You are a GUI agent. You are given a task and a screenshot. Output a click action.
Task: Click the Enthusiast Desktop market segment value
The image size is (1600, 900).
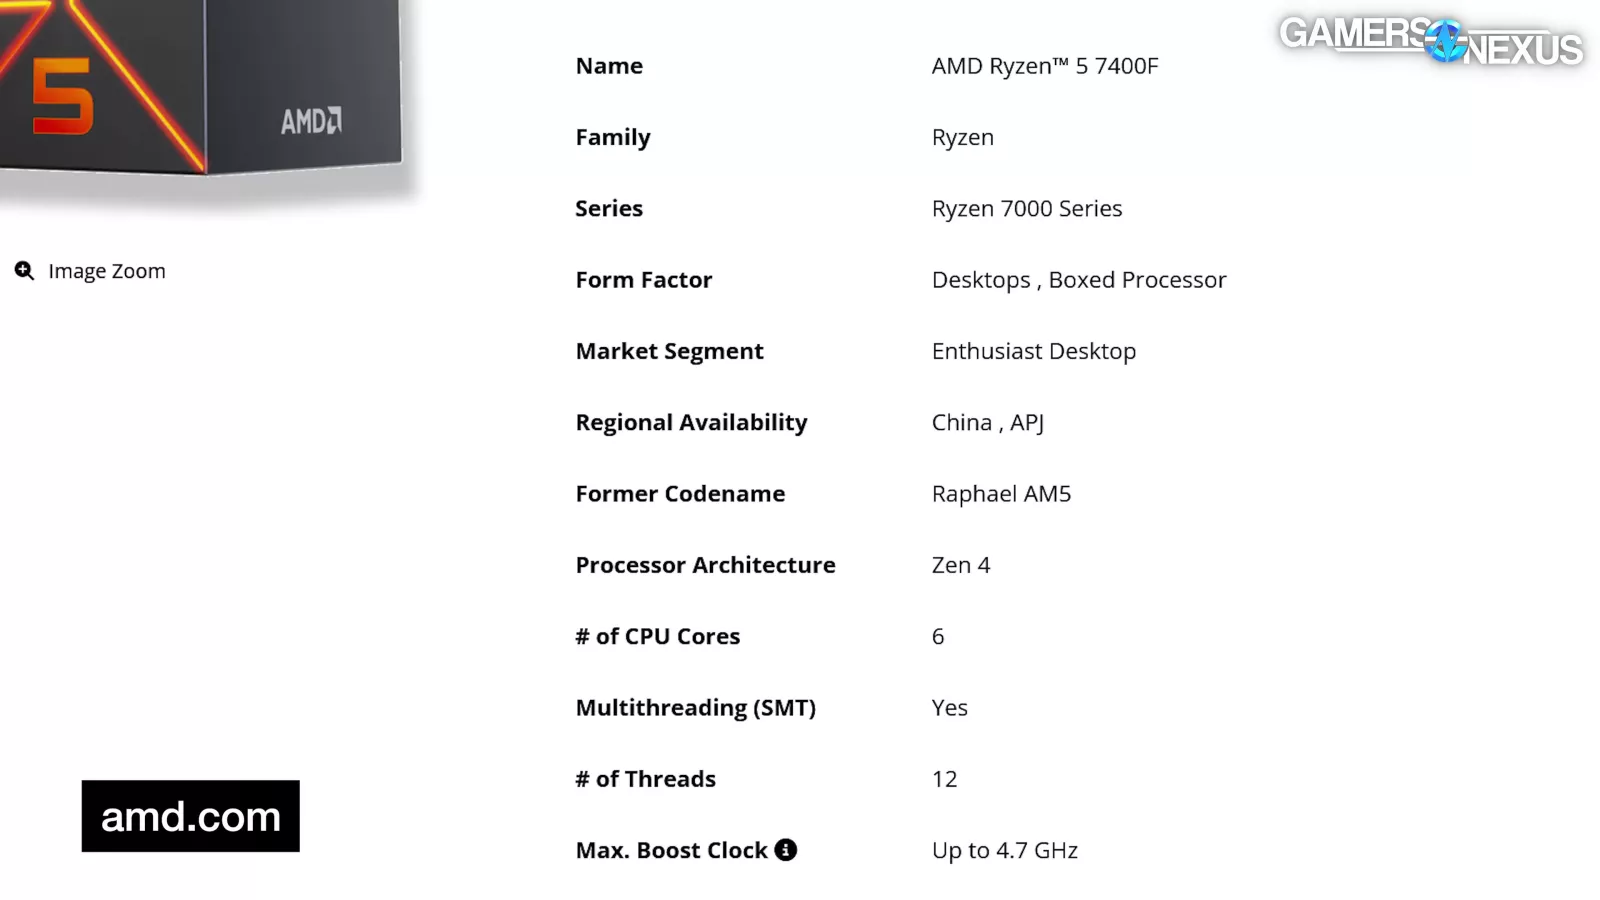[x=1034, y=351]
